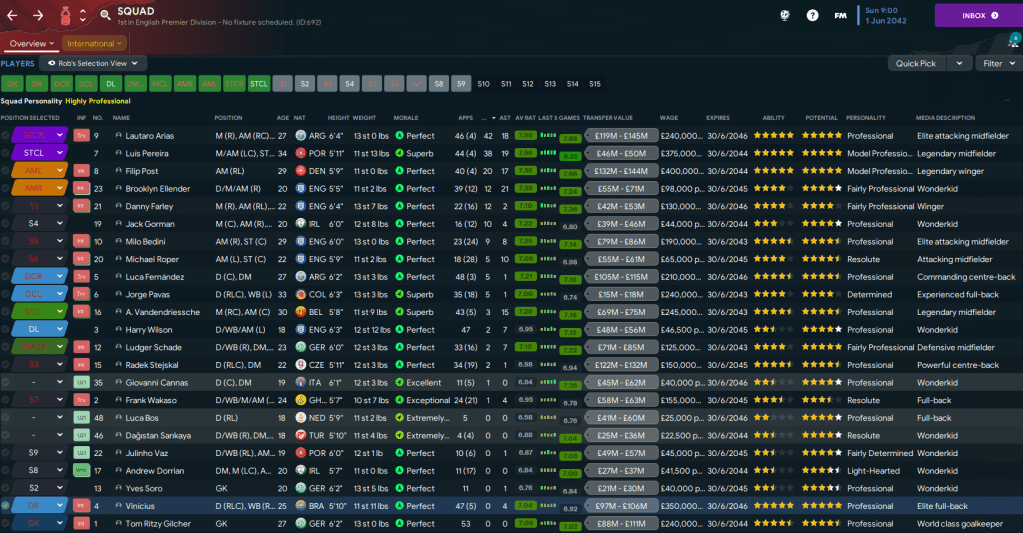Image resolution: width=1023 pixels, height=533 pixels.
Task: Switch to the International tab
Action: coord(94,44)
